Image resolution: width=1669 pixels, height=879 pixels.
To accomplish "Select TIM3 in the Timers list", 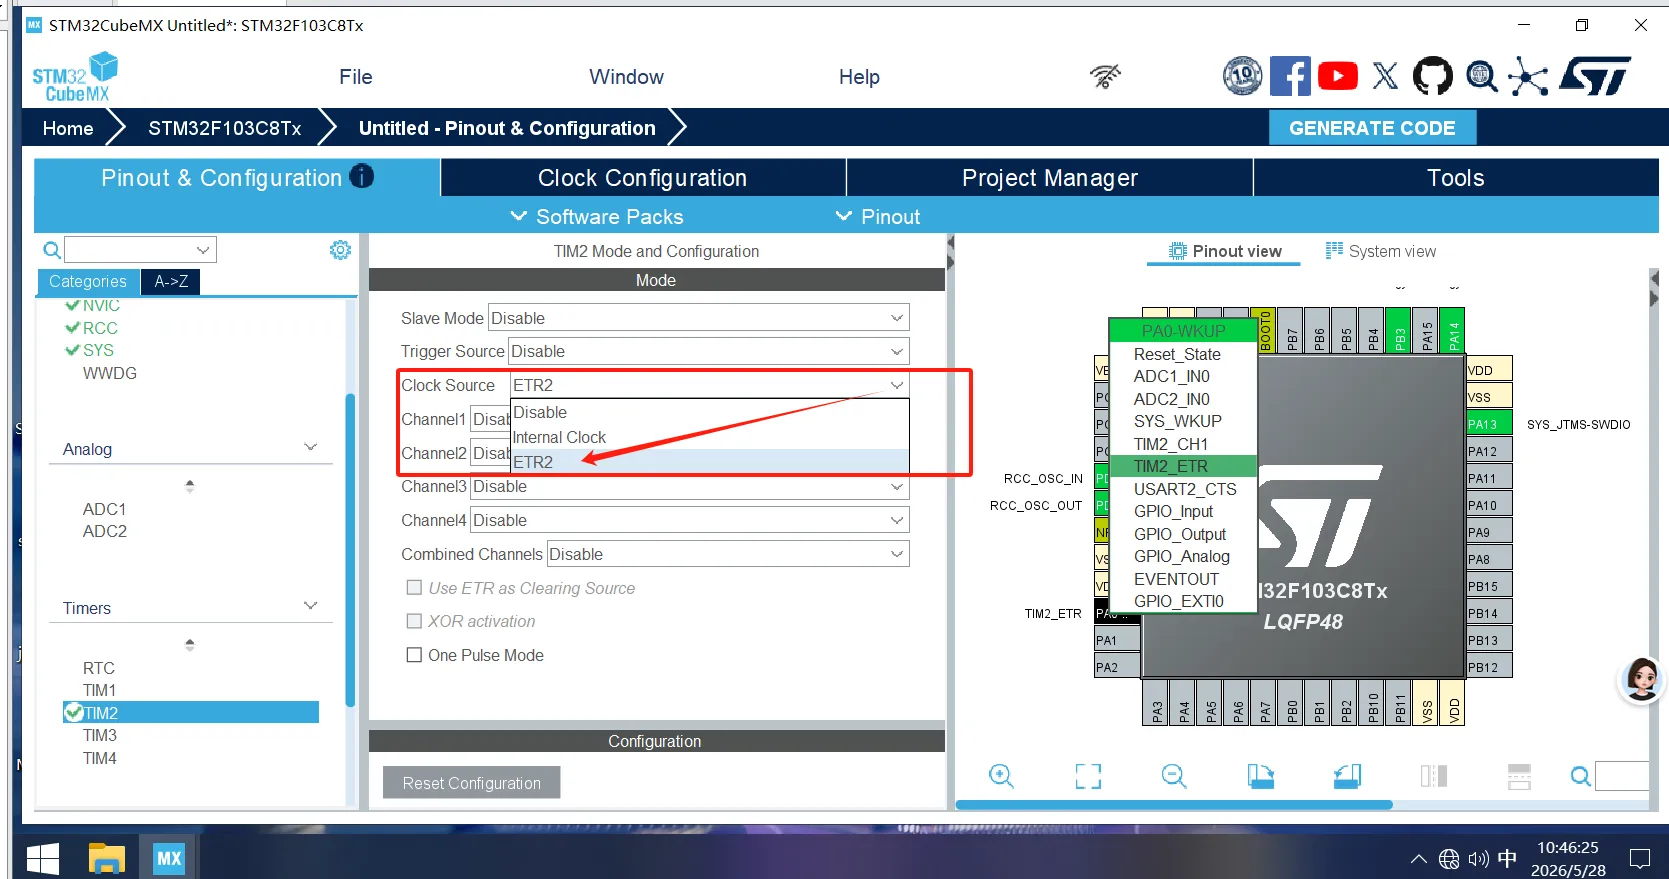I will click(x=100, y=735).
